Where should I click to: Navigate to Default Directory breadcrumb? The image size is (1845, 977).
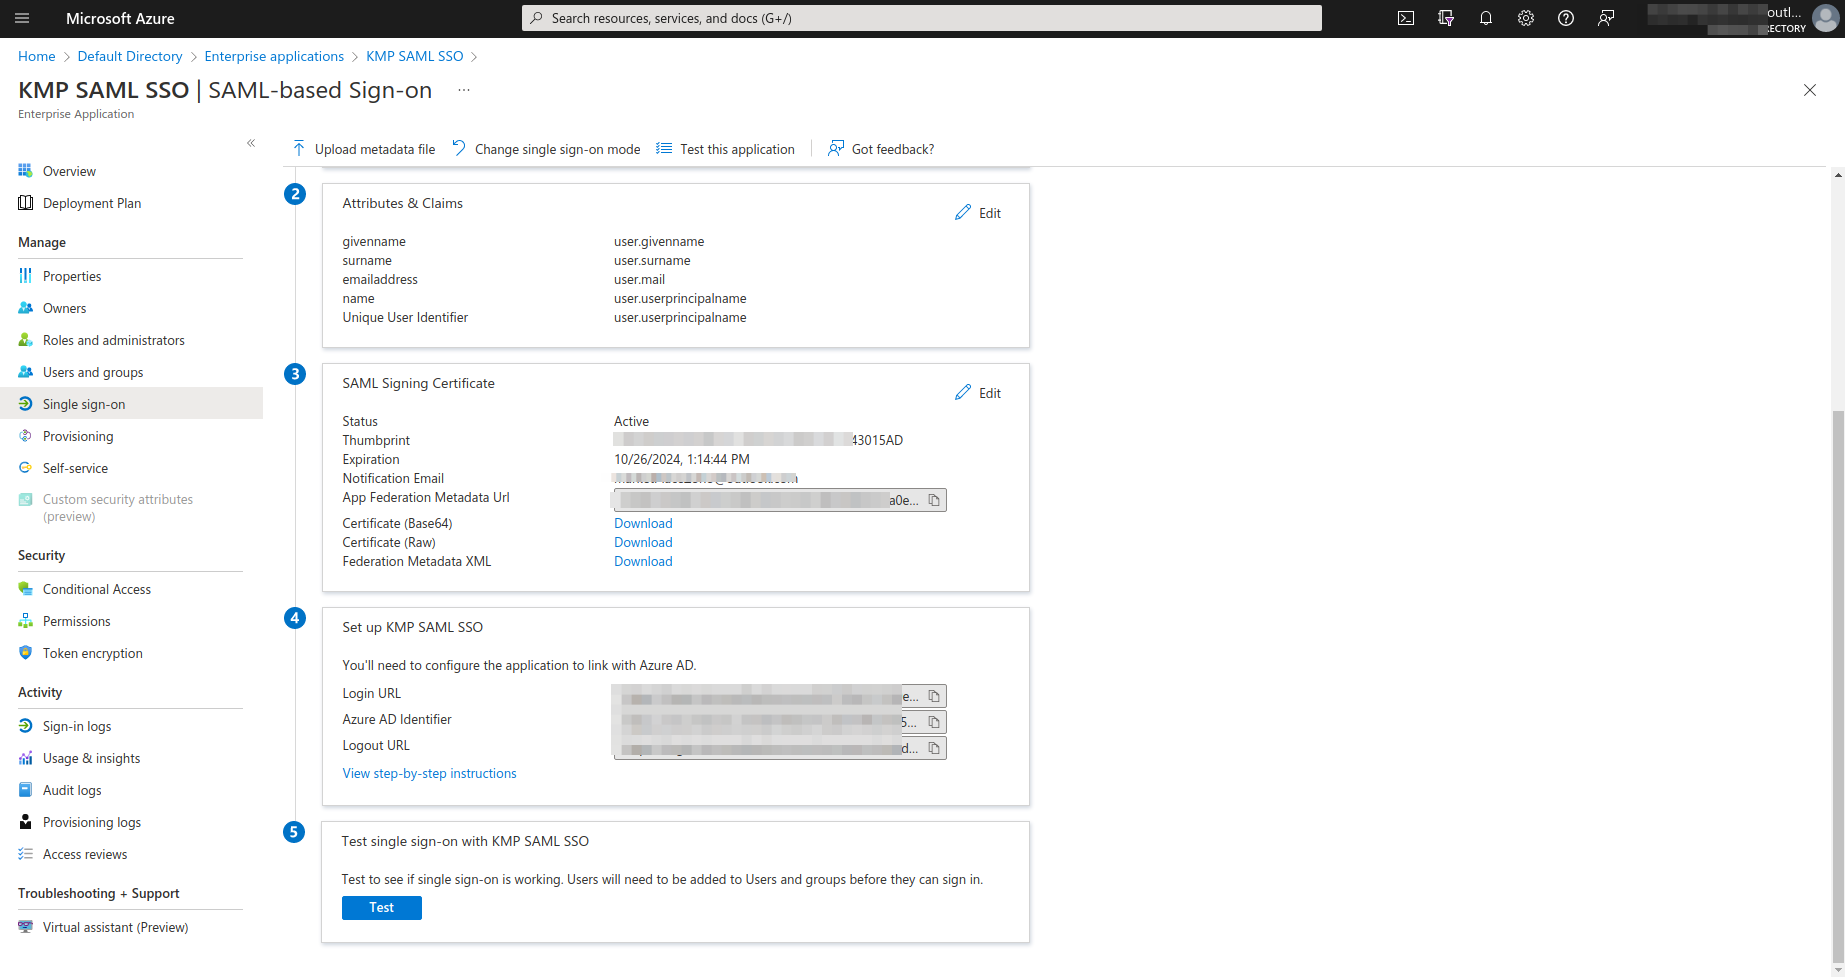(x=130, y=56)
